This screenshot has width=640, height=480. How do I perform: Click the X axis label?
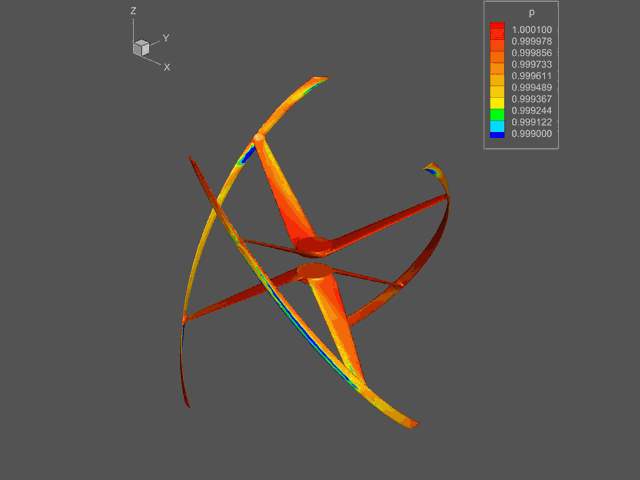pos(167,67)
